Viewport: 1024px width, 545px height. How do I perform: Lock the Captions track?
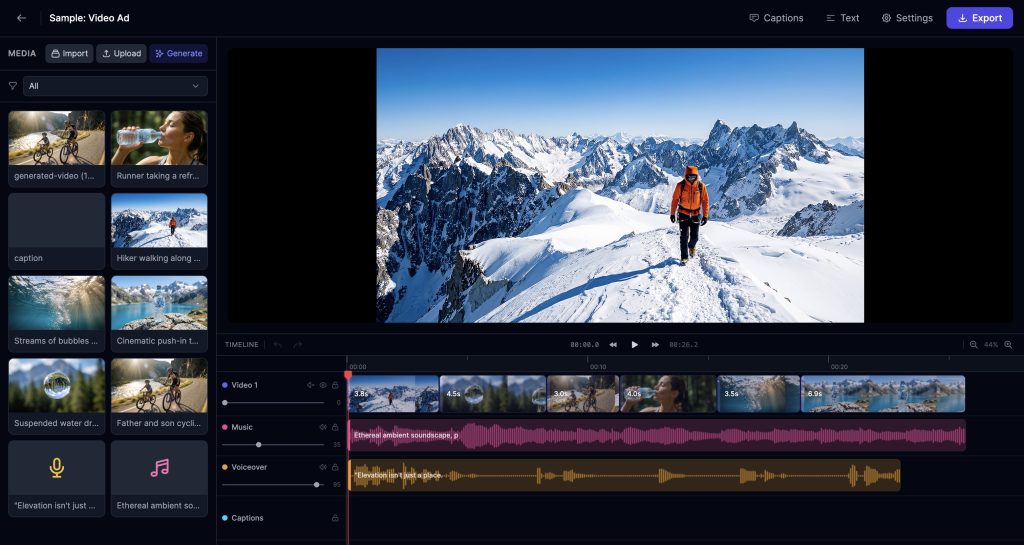(335, 518)
